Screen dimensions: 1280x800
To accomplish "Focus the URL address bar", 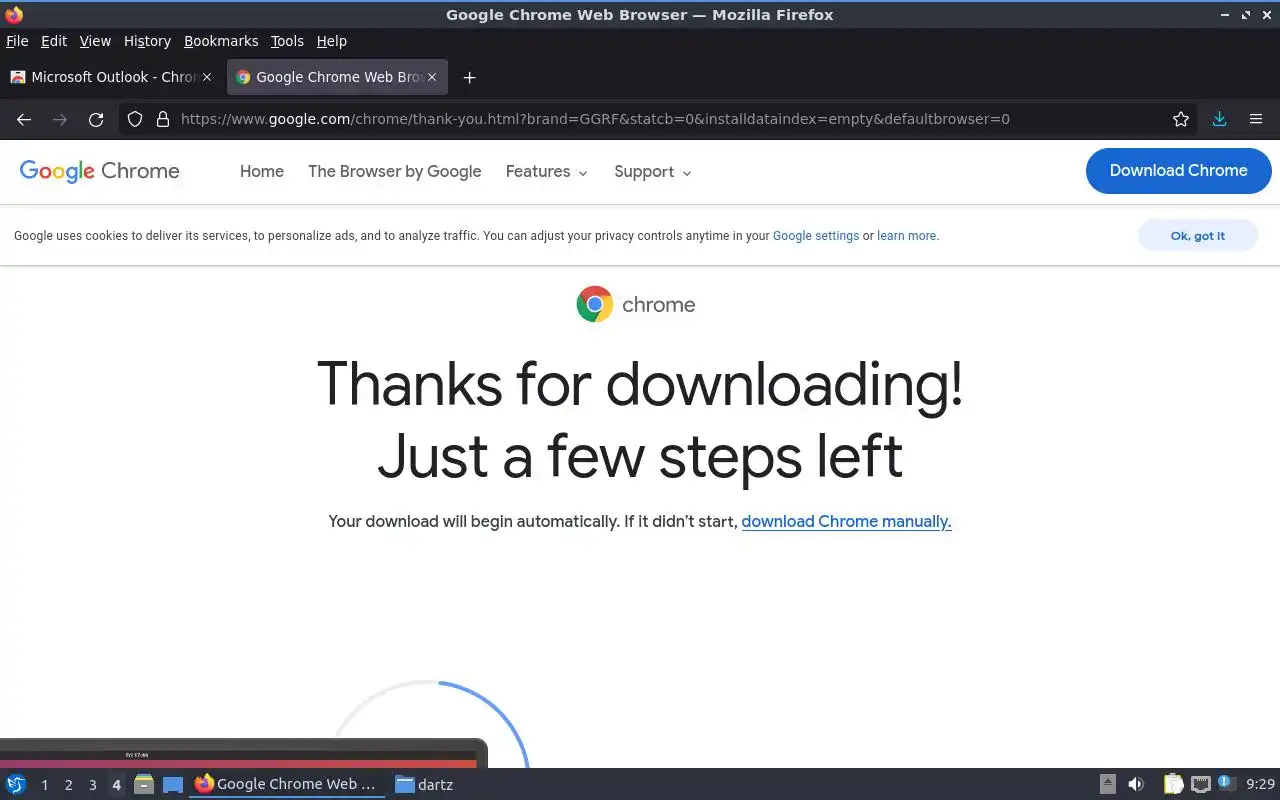I will pos(660,119).
